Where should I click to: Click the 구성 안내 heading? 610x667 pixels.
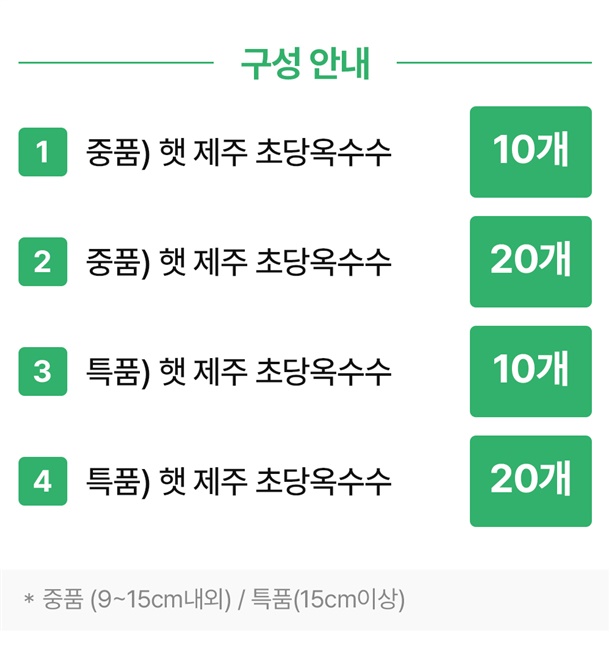coord(305,63)
